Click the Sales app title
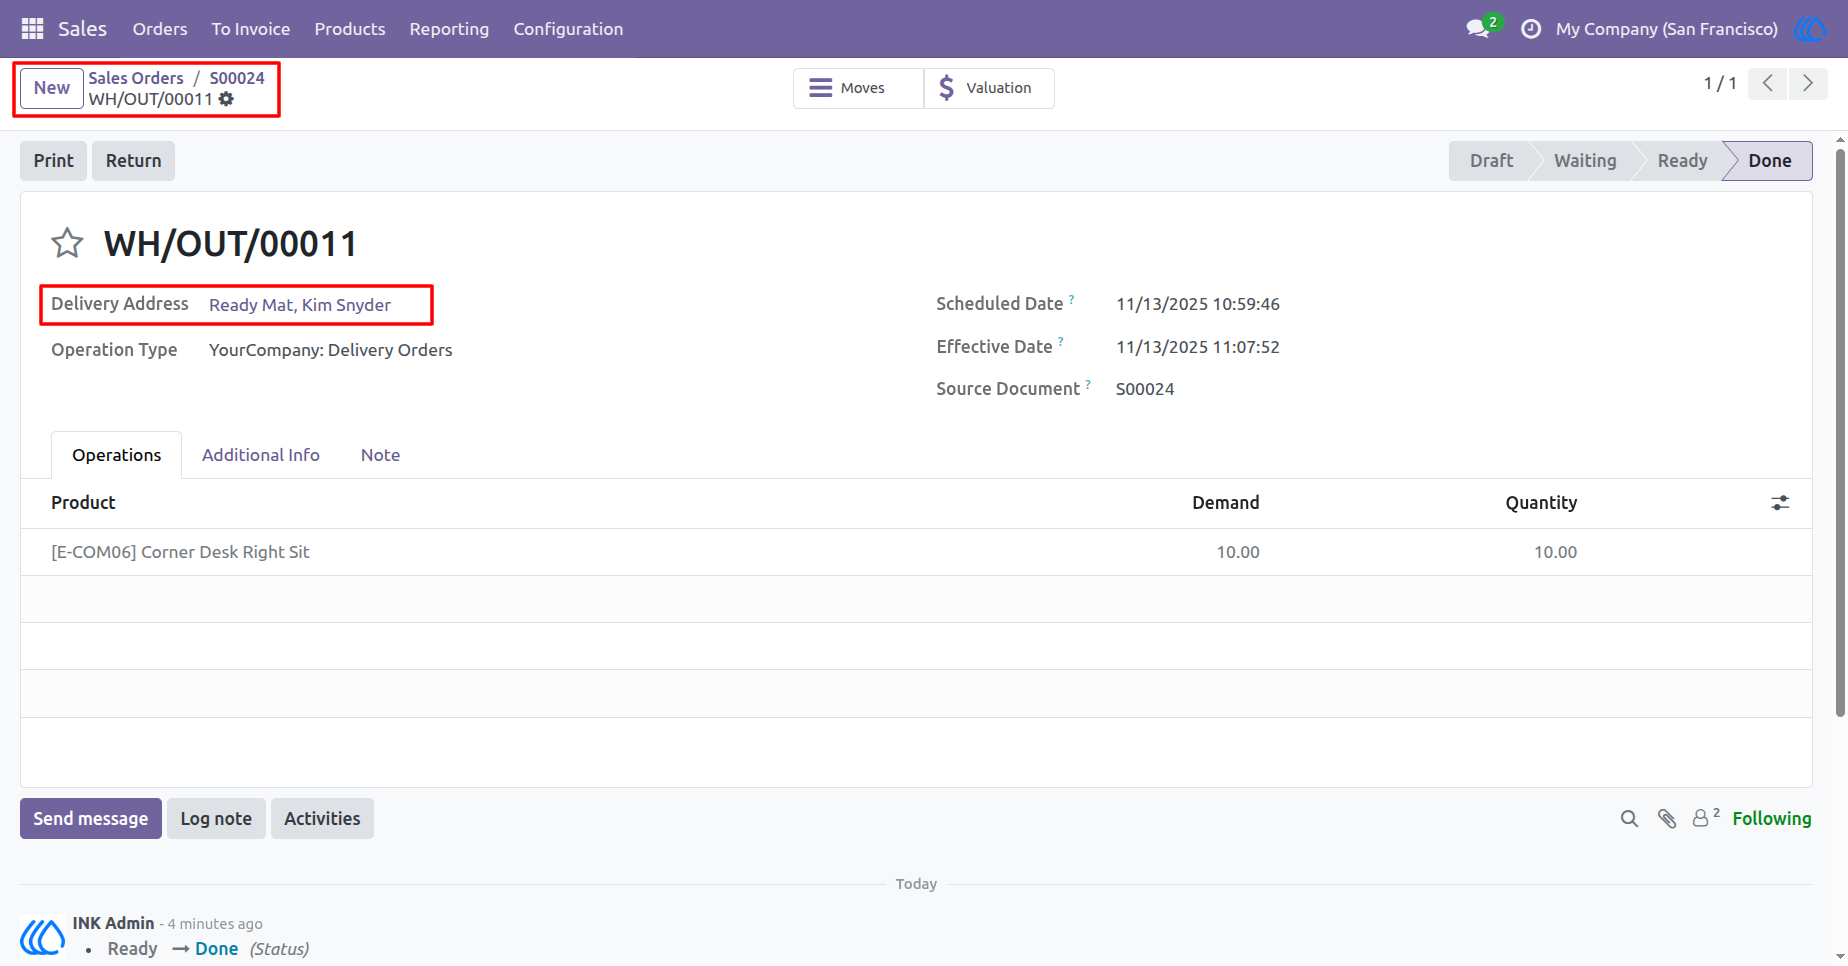The image size is (1848, 966). click(x=82, y=29)
